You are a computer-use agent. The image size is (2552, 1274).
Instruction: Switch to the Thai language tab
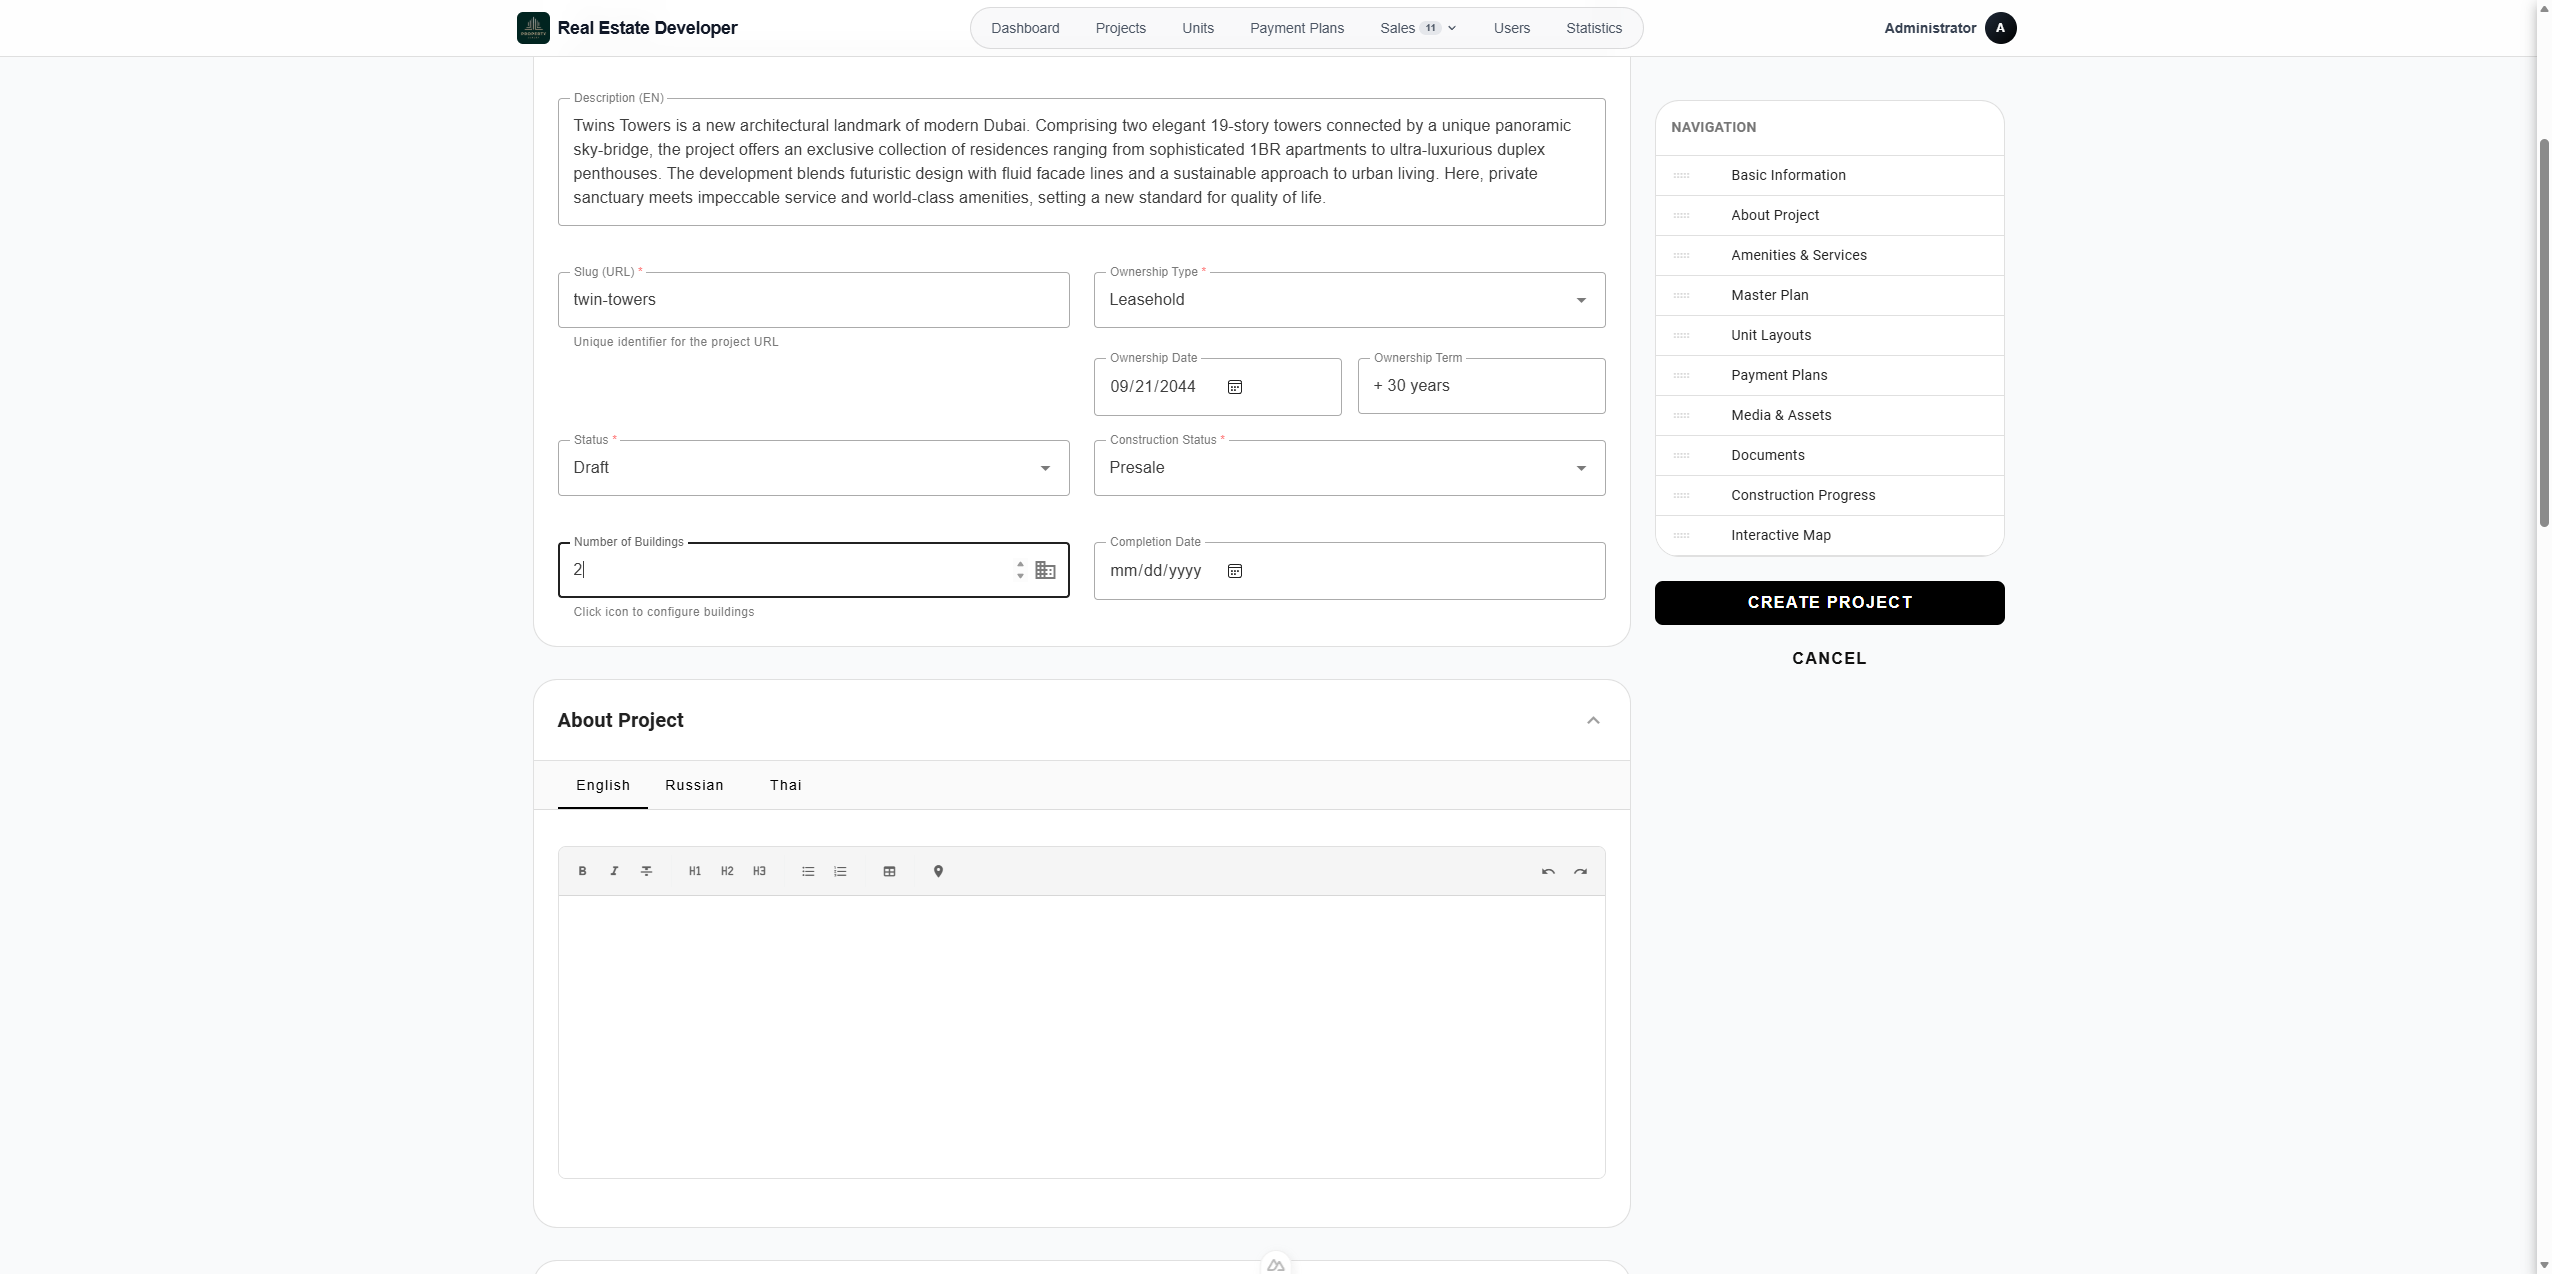pos(785,785)
